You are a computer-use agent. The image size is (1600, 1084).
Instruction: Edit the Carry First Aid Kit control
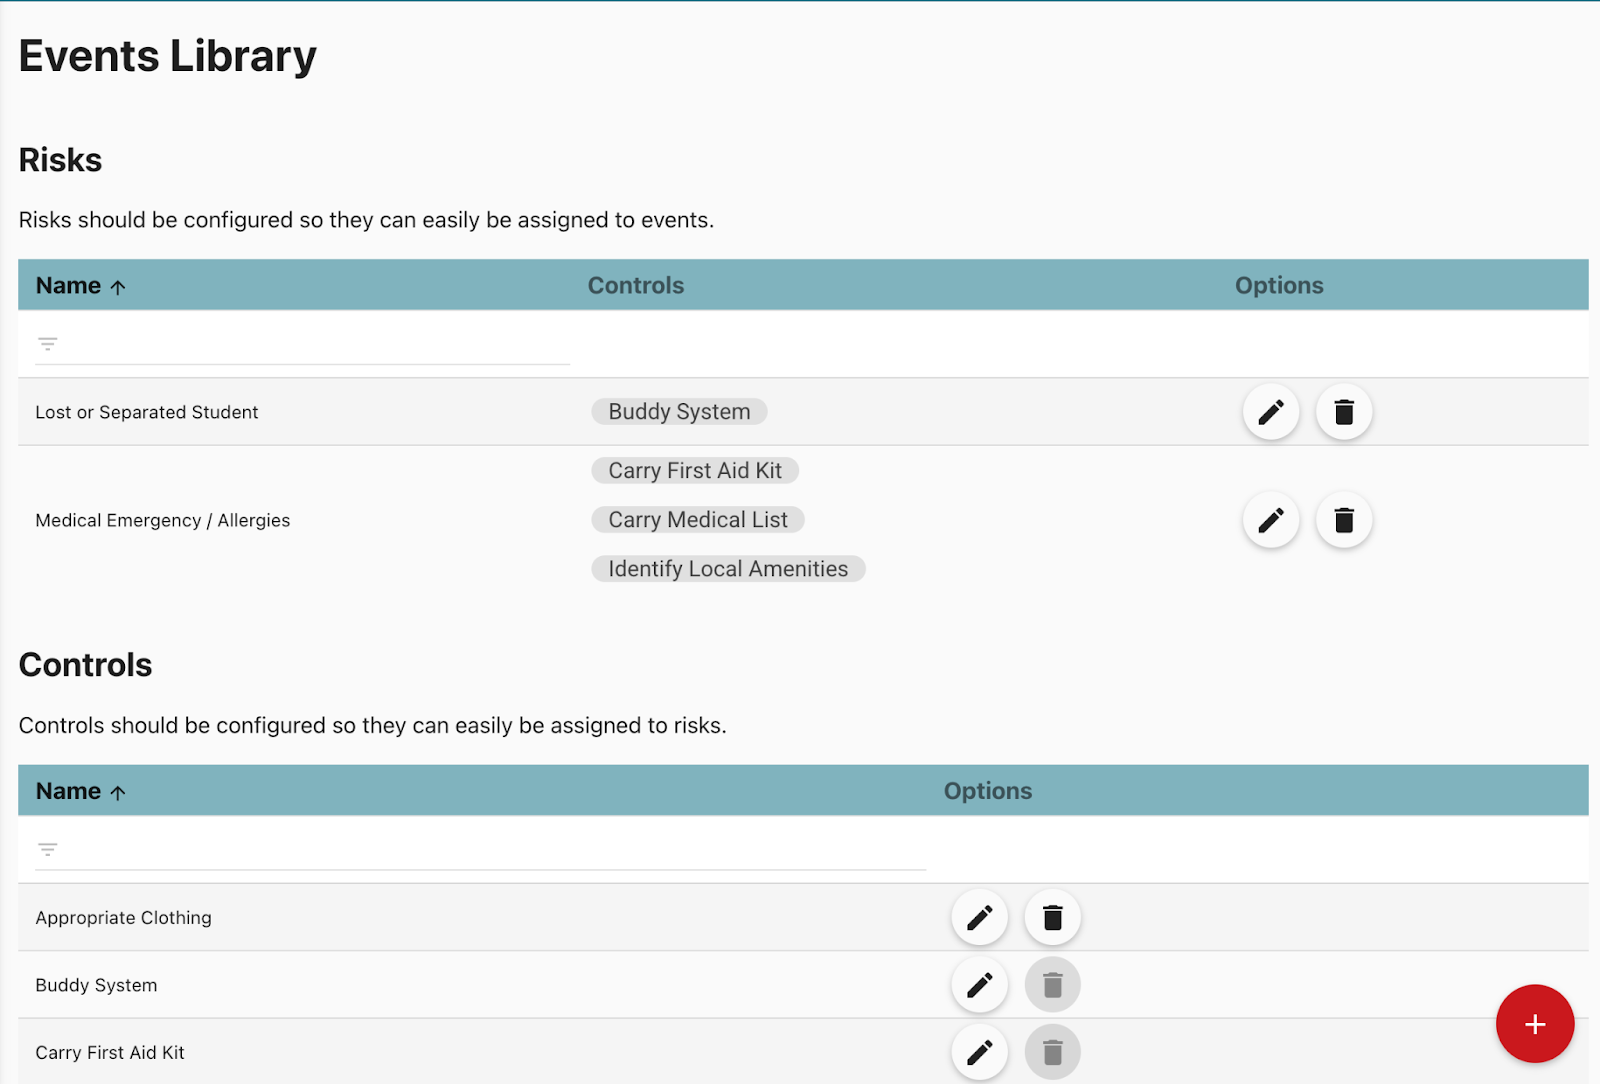click(979, 1052)
